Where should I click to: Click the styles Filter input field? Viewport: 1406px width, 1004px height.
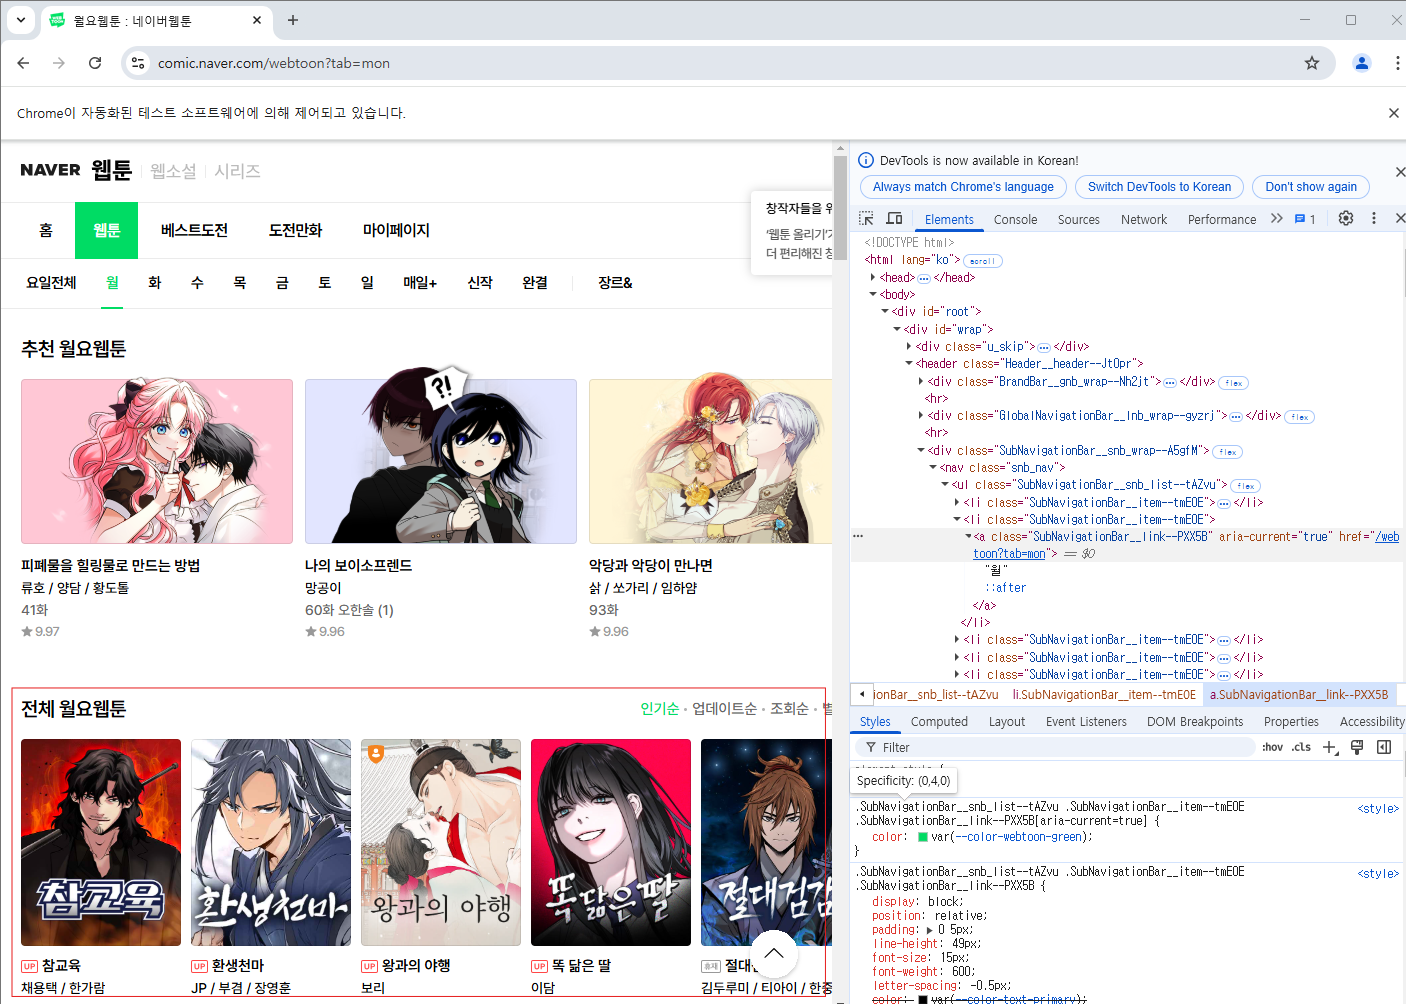[1055, 747]
